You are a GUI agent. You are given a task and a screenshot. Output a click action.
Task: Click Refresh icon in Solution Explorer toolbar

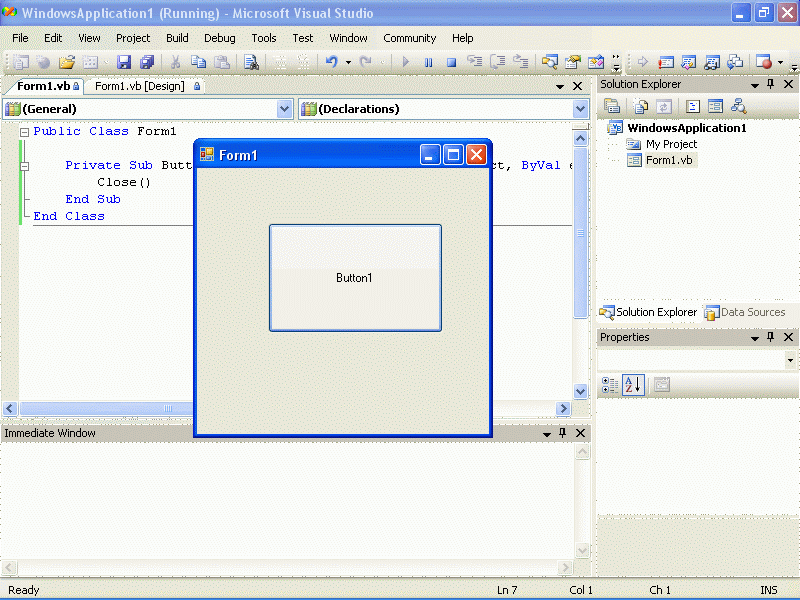pos(663,106)
